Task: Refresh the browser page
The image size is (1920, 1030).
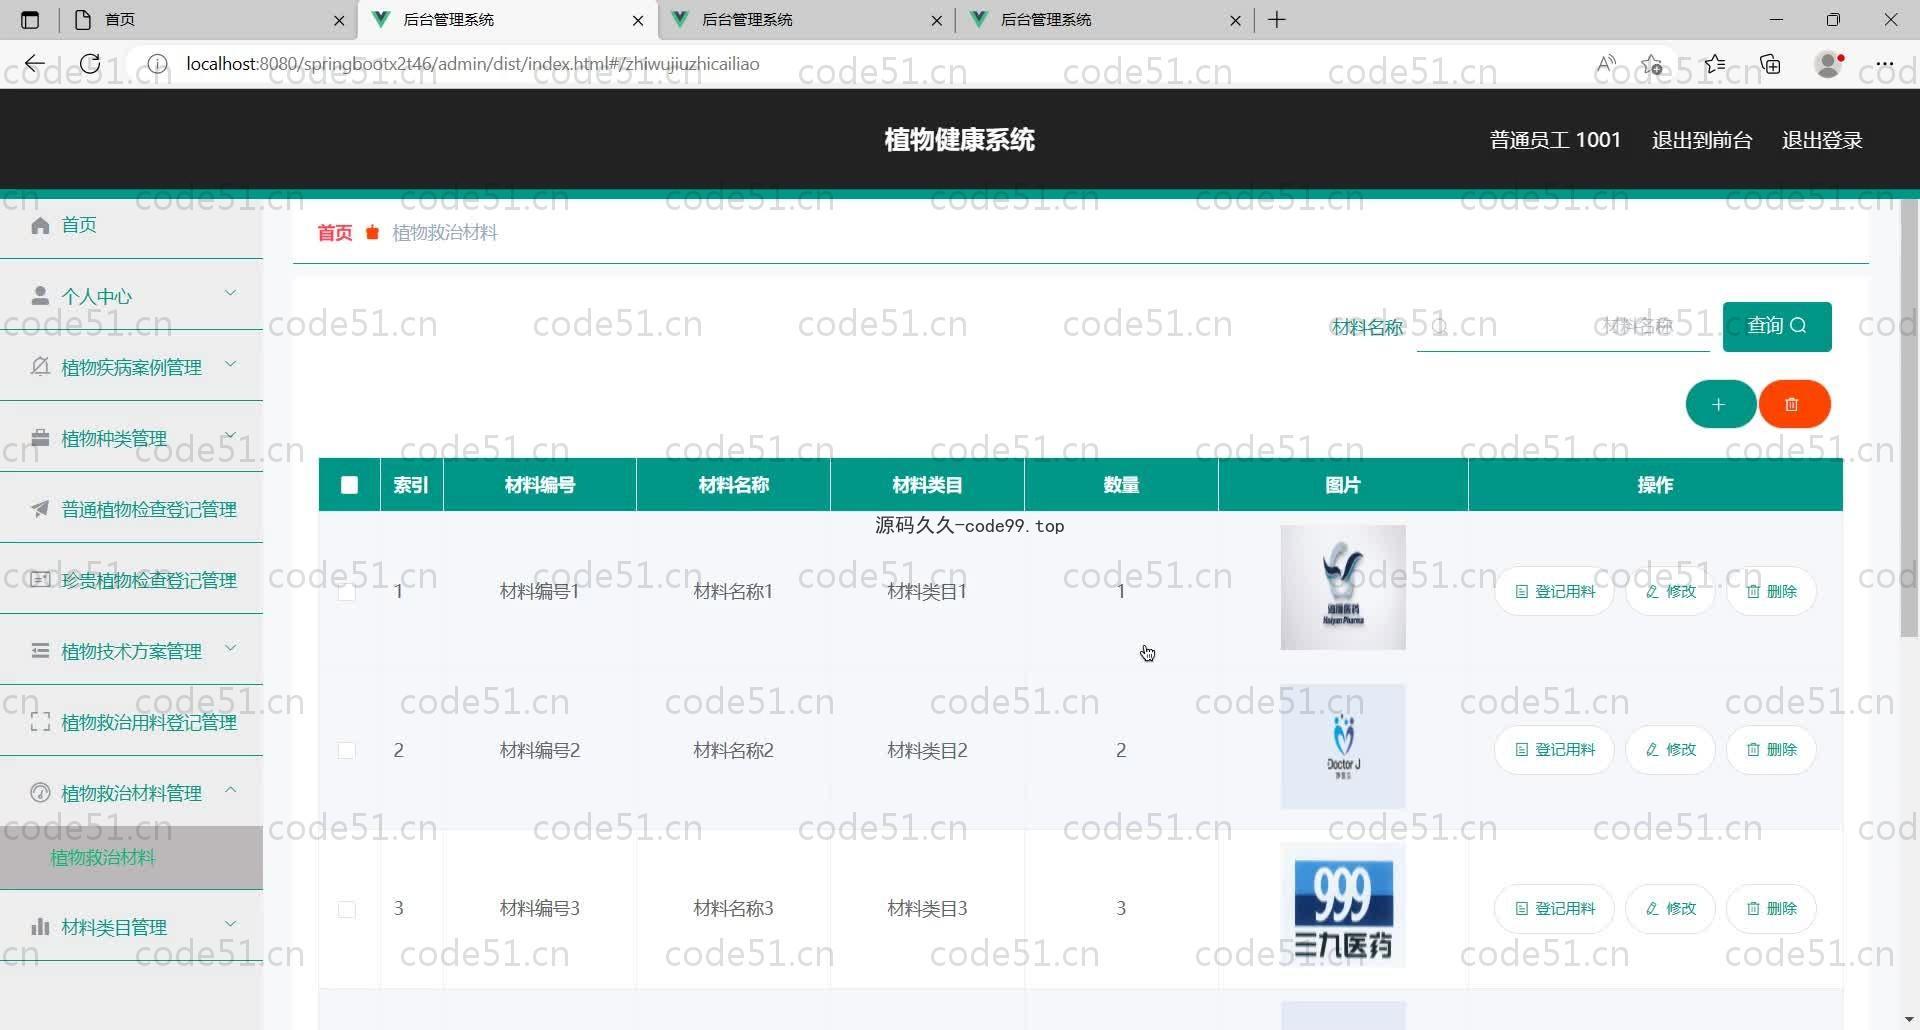Action: [90, 64]
